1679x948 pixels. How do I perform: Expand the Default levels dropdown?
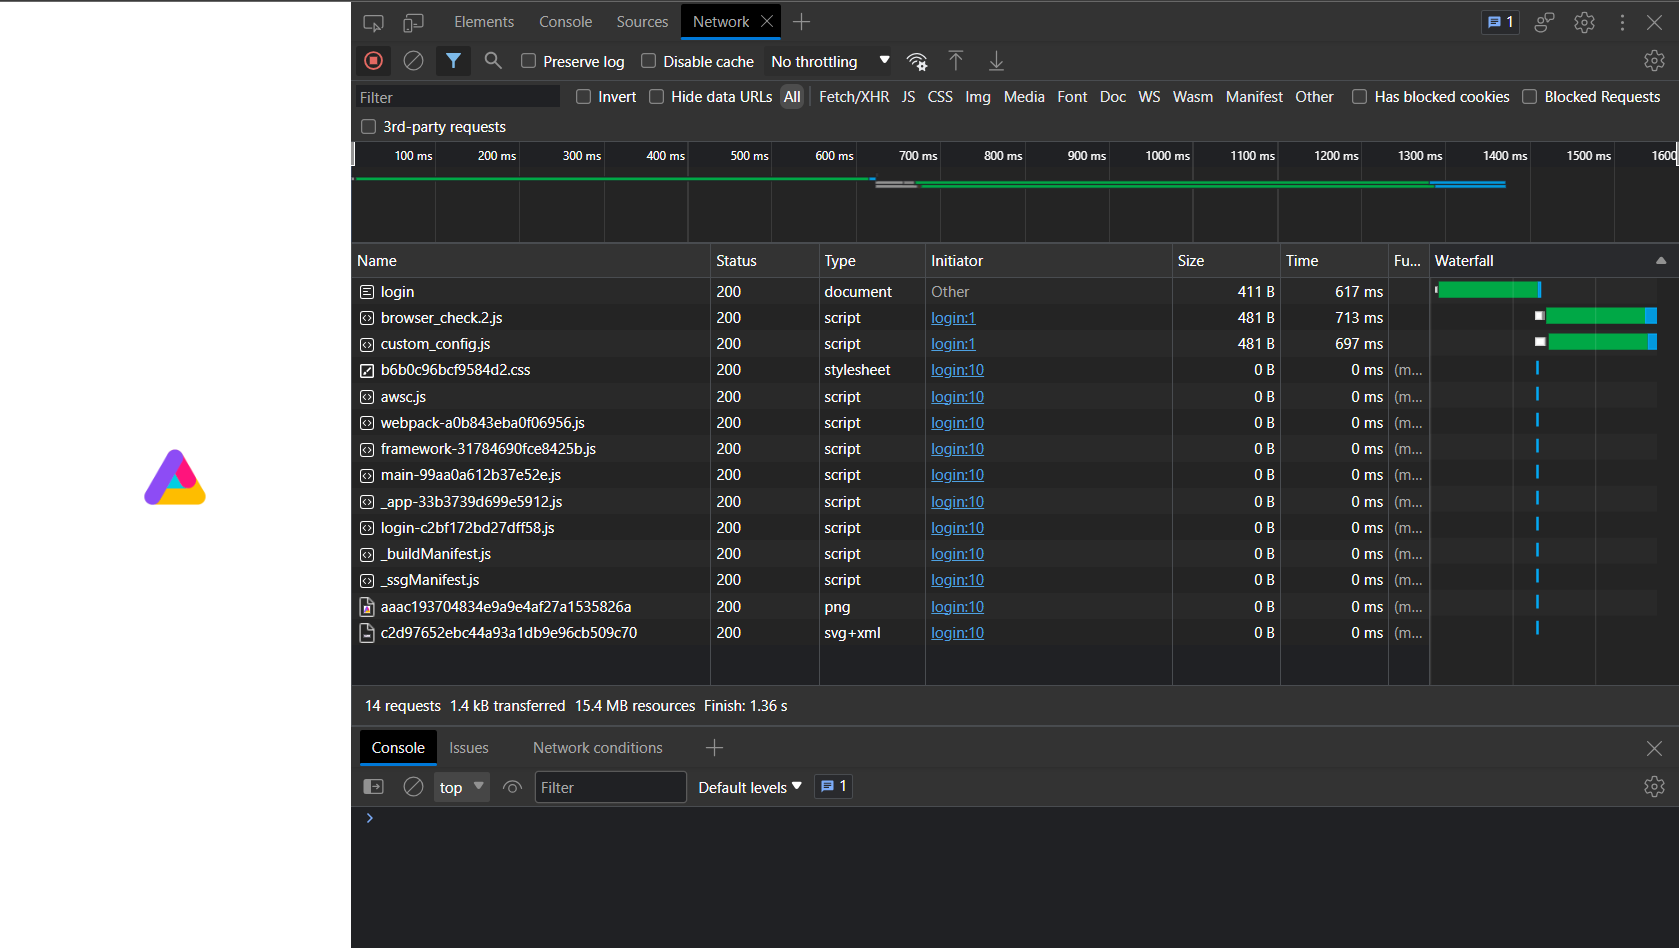point(749,787)
